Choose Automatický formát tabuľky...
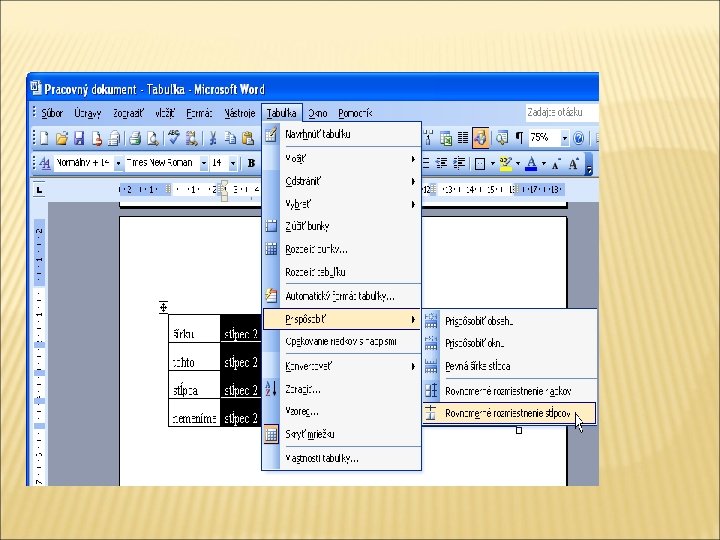Screen dimensions: 720x540 tap(342, 296)
